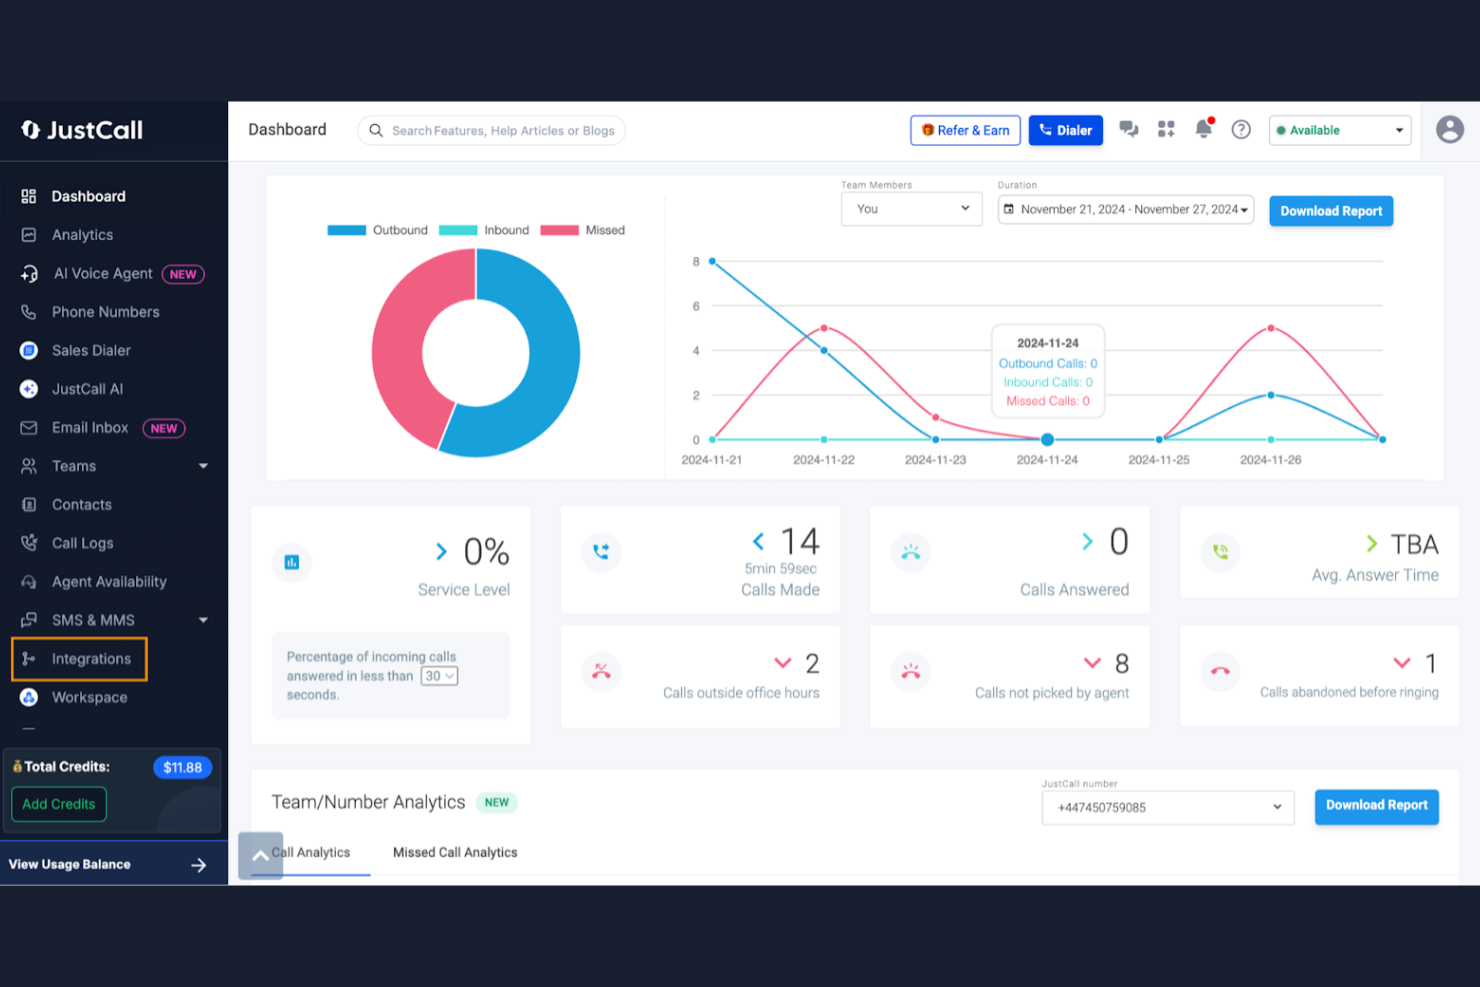Open the duration date range picker
Screen dimensions: 1480x987
click(1125, 209)
